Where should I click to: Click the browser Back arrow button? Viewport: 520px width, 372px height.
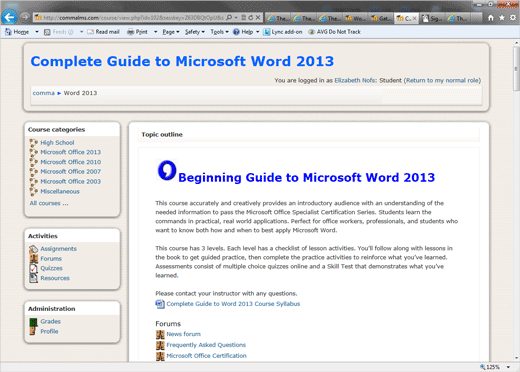pyautogui.click(x=9, y=17)
